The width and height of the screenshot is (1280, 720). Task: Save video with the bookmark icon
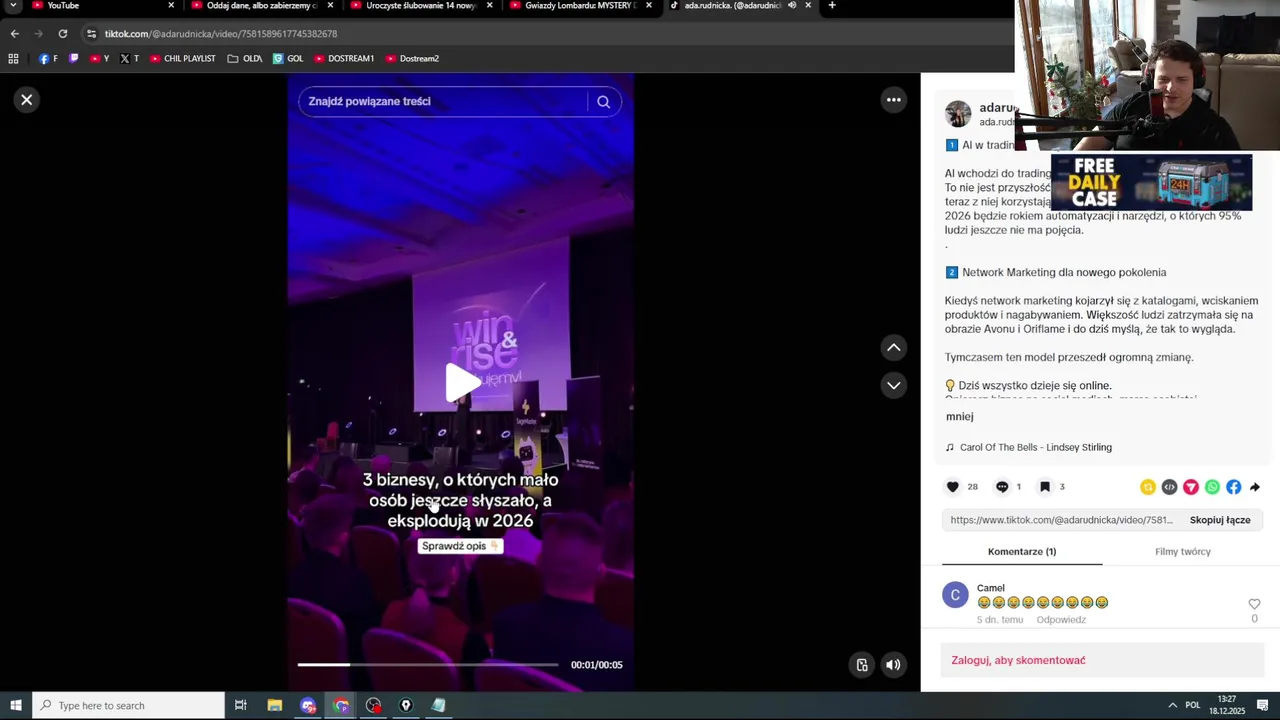click(x=1045, y=487)
